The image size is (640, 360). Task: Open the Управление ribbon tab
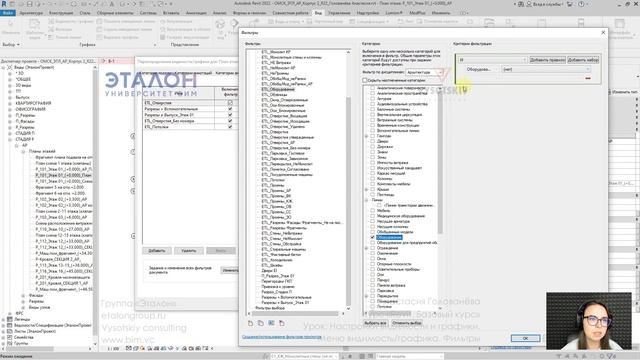click(x=339, y=13)
